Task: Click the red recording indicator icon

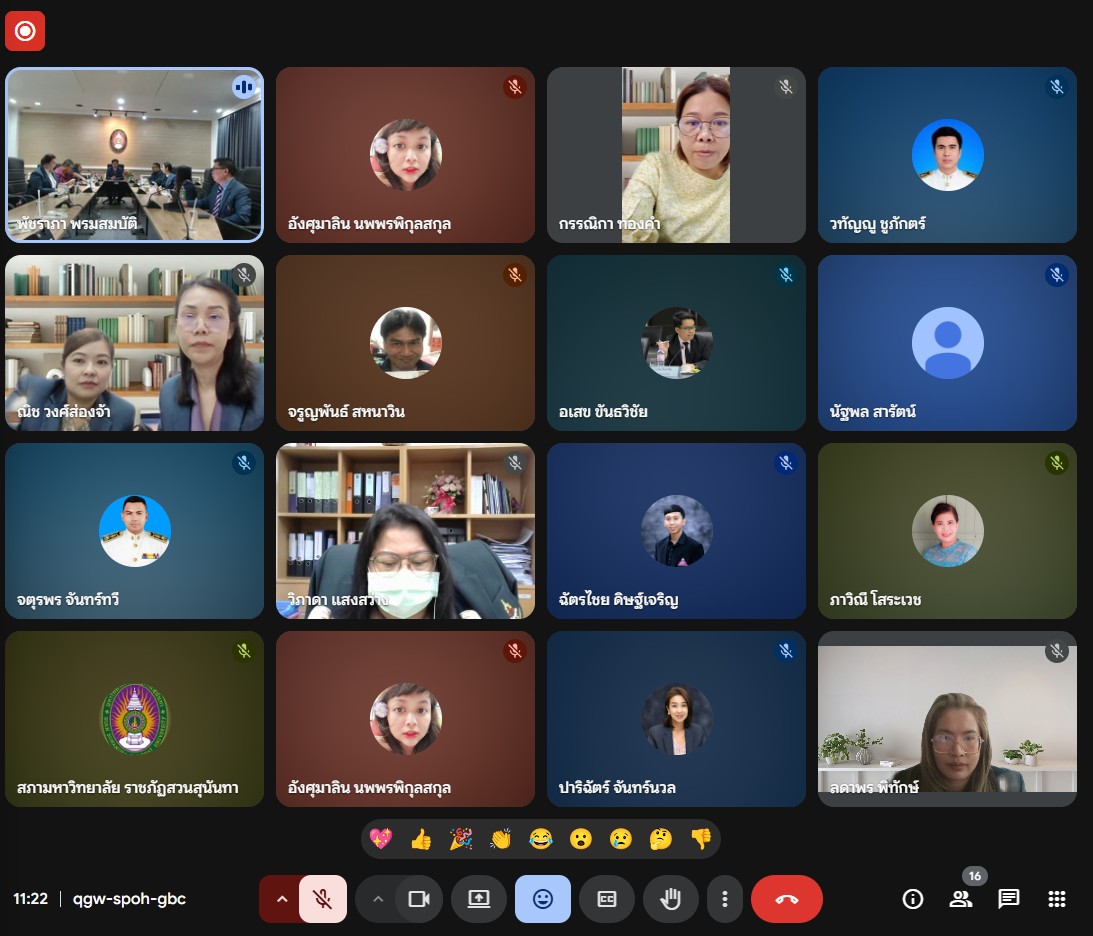Action: 25,31
